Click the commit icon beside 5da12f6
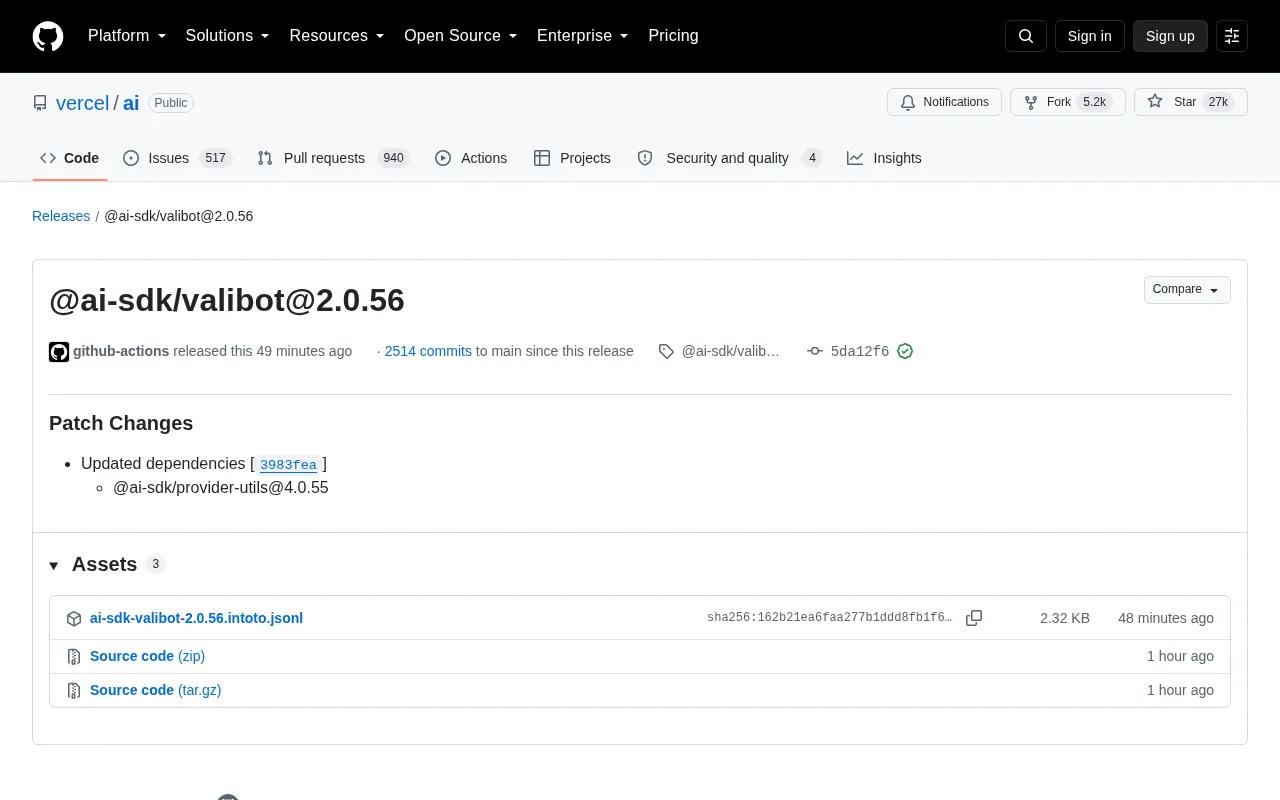1280x800 pixels. (x=815, y=351)
